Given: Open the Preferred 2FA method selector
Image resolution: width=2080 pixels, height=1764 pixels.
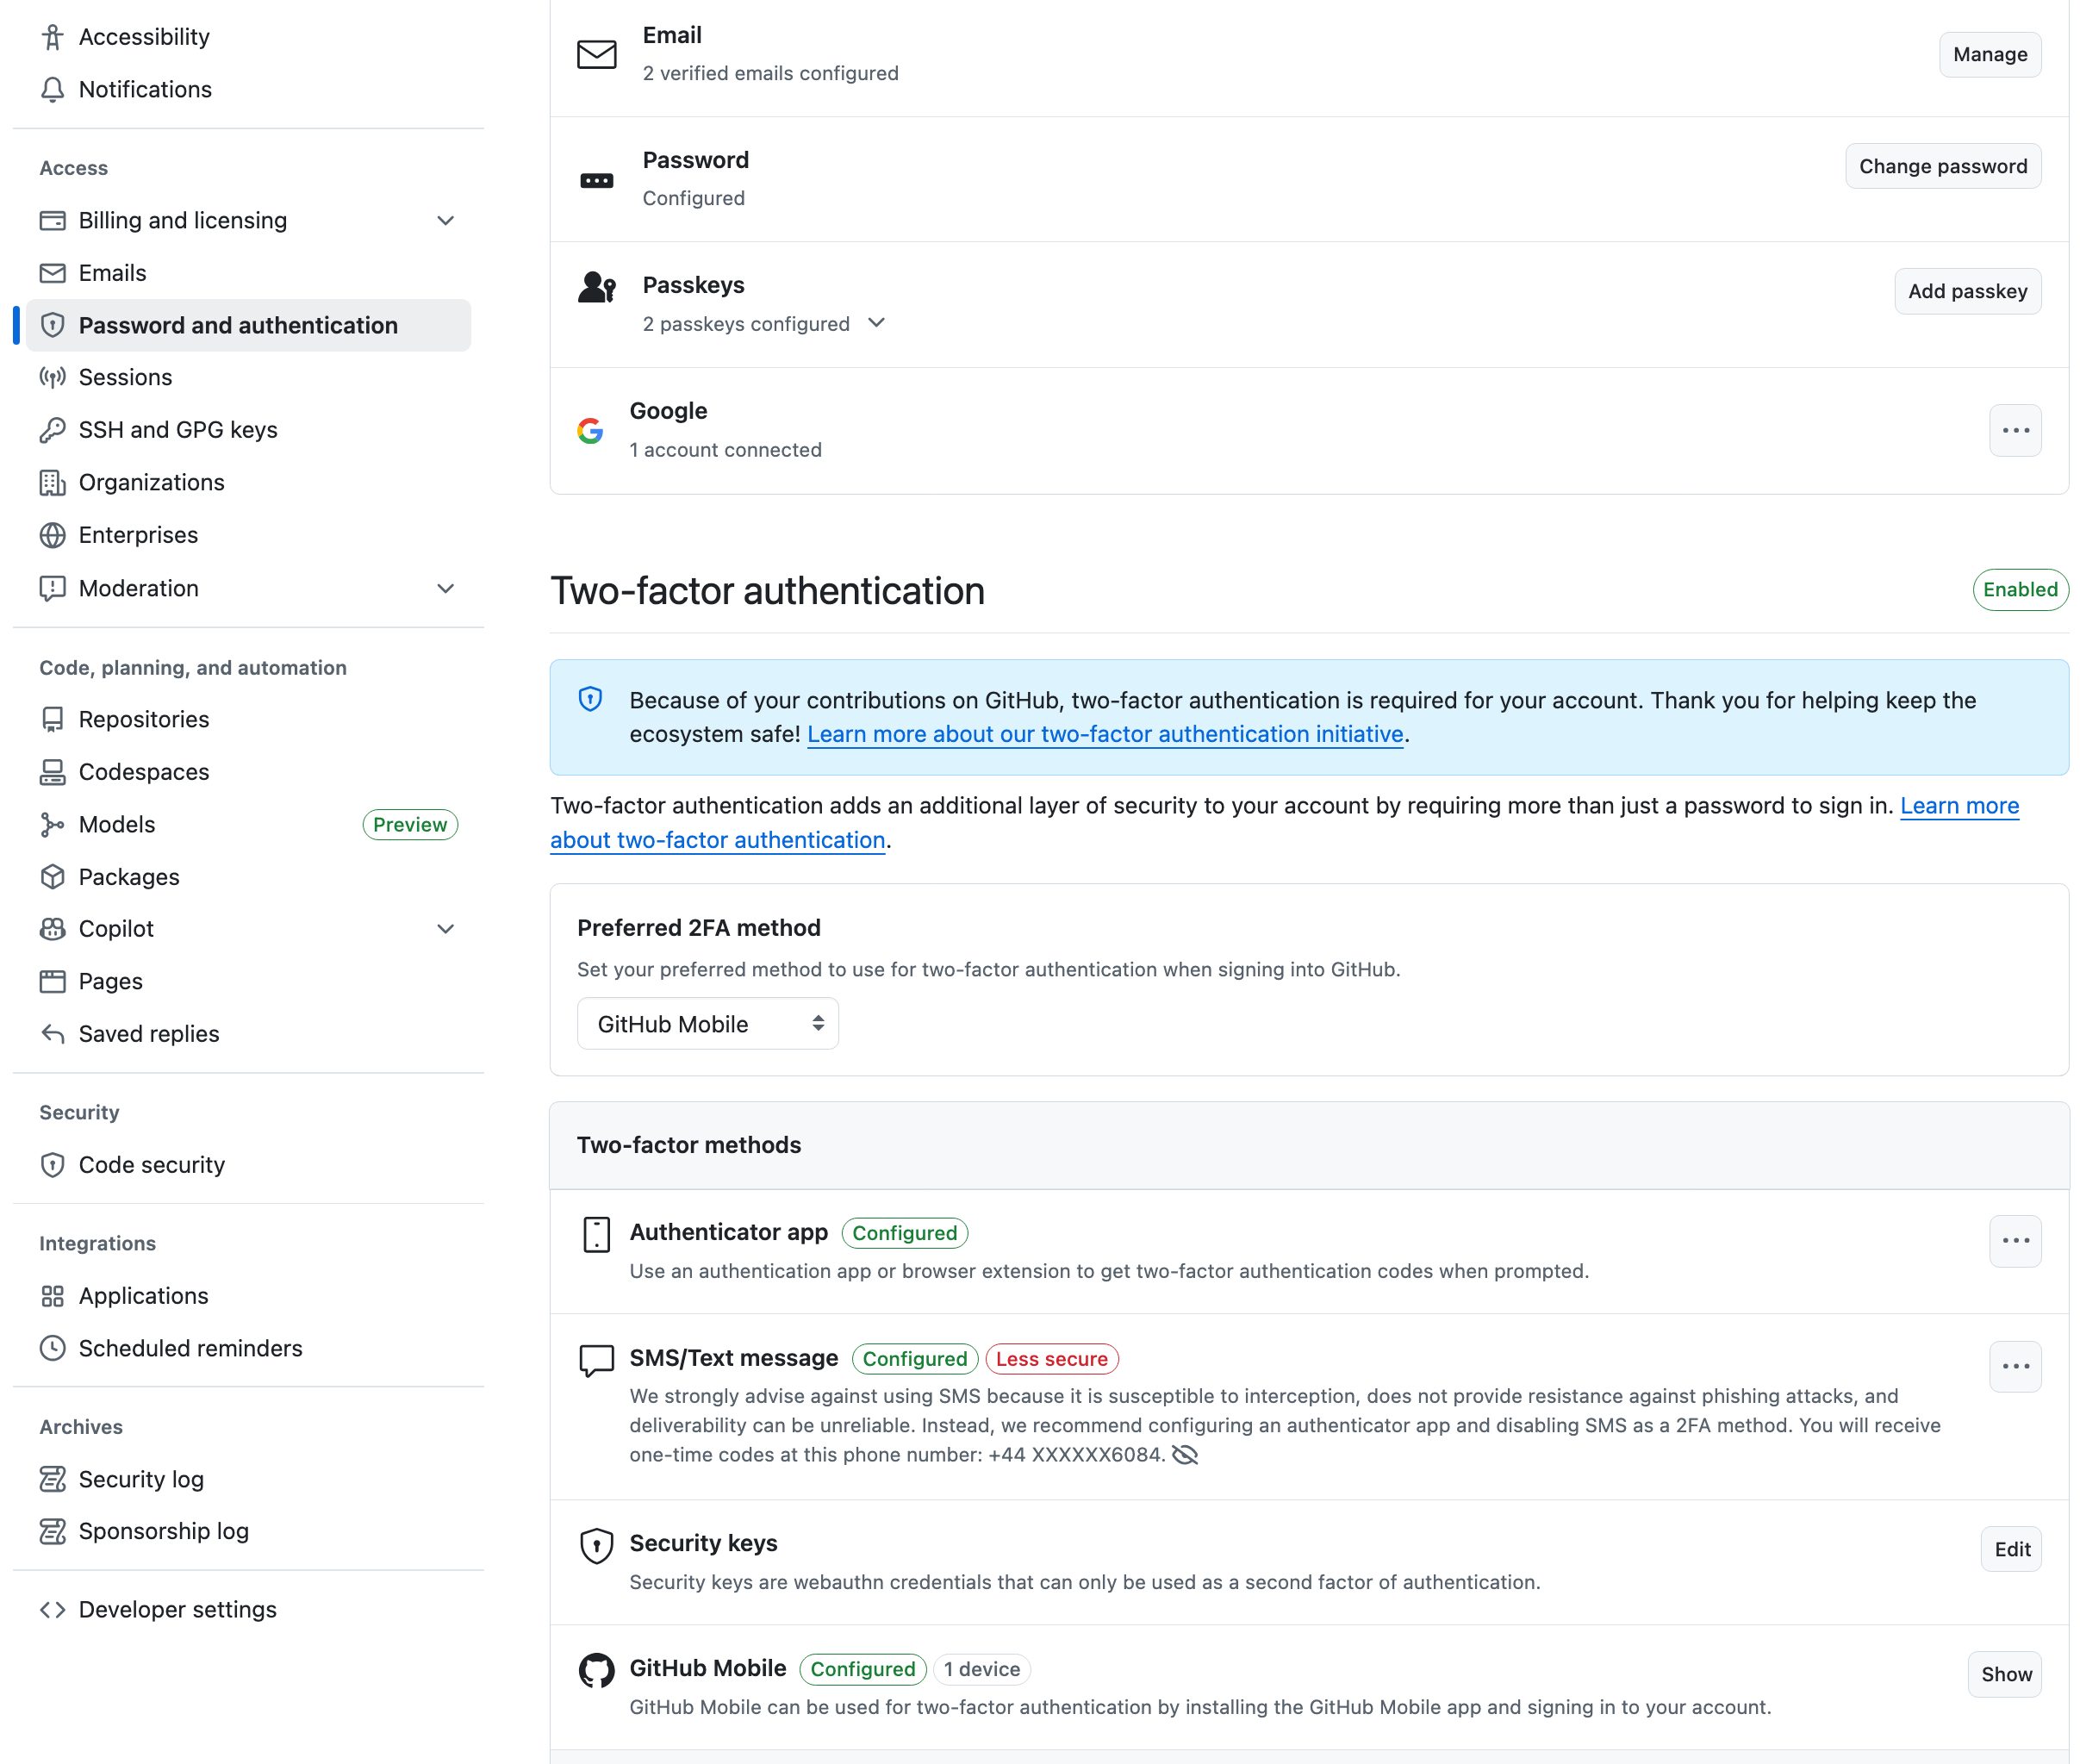Looking at the screenshot, I should coord(707,1023).
